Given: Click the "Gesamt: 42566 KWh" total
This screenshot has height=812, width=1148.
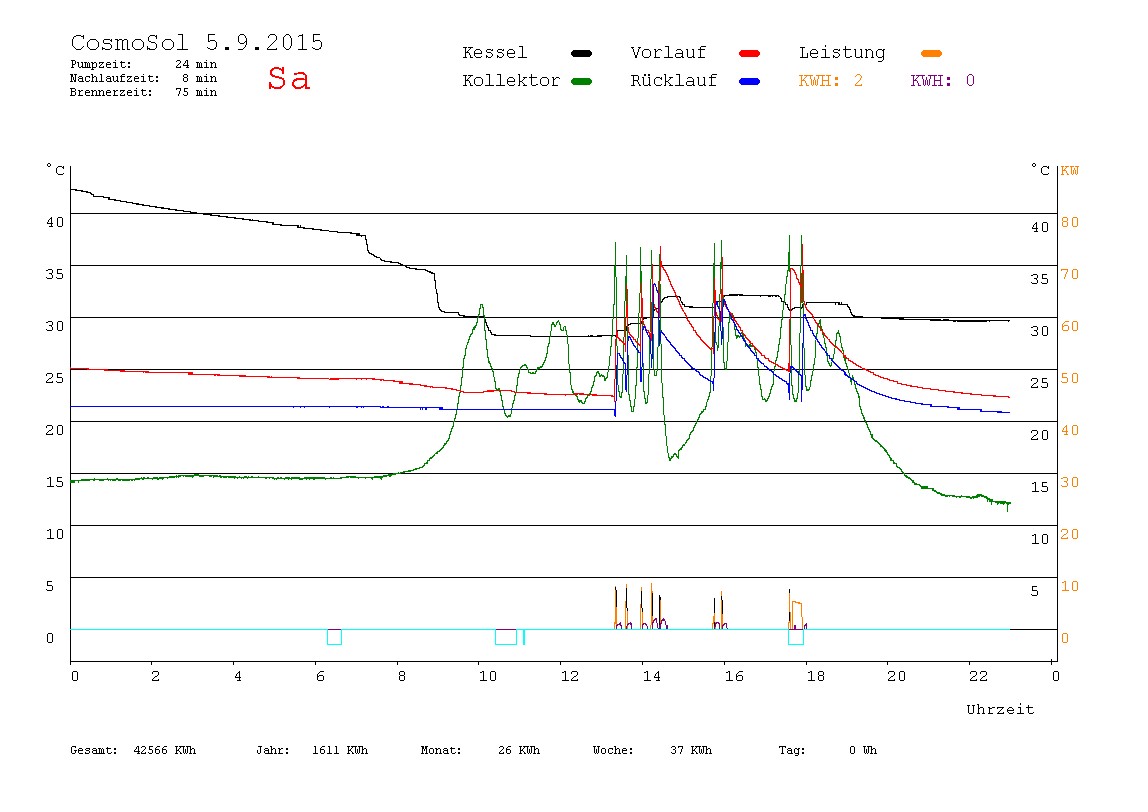Looking at the screenshot, I should (x=133, y=750).
